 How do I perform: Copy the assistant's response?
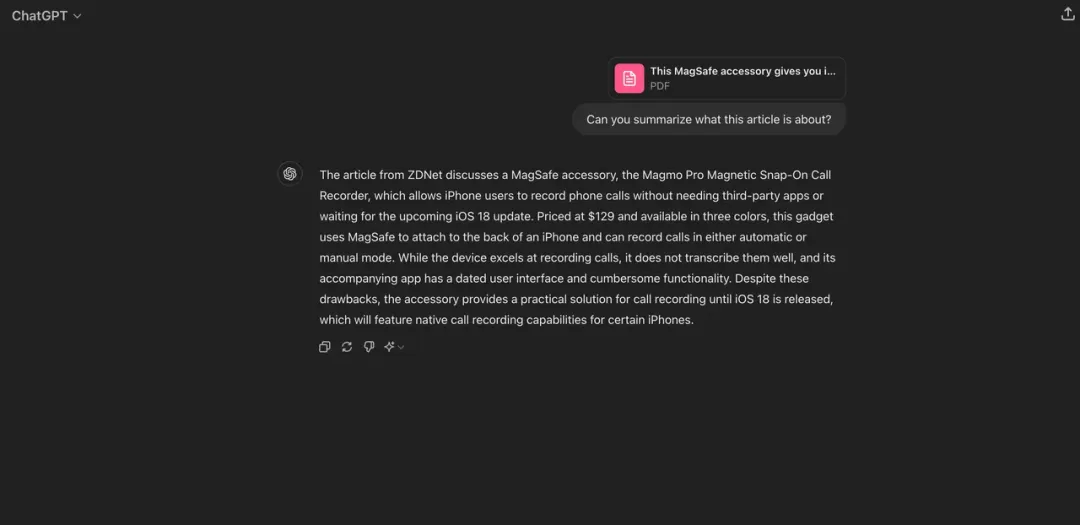(324, 347)
